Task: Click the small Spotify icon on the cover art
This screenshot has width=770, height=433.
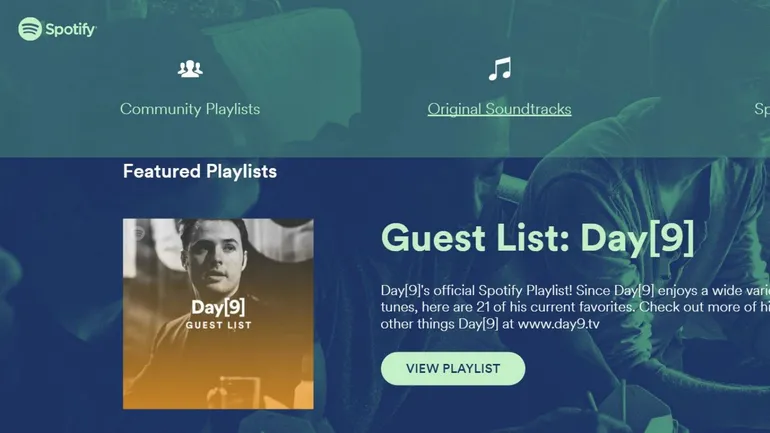Action: click(139, 233)
